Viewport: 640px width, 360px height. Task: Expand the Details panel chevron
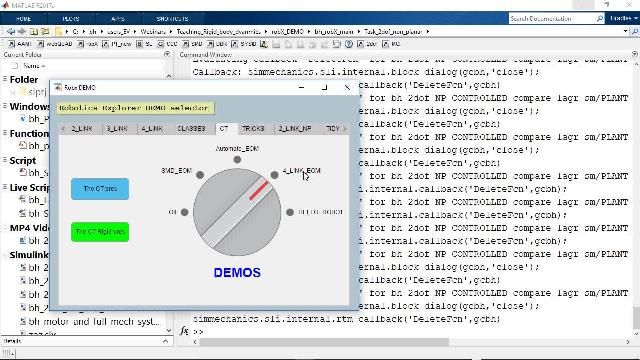[165, 341]
